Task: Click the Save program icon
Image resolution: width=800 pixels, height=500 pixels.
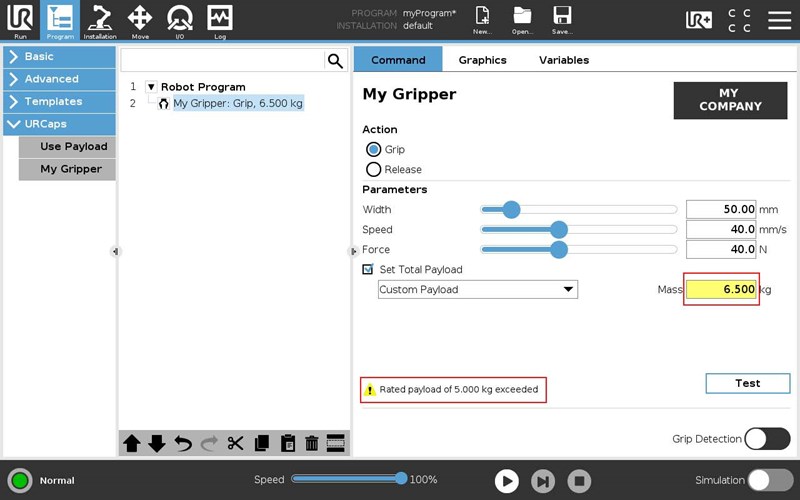Action: (562, 20)
